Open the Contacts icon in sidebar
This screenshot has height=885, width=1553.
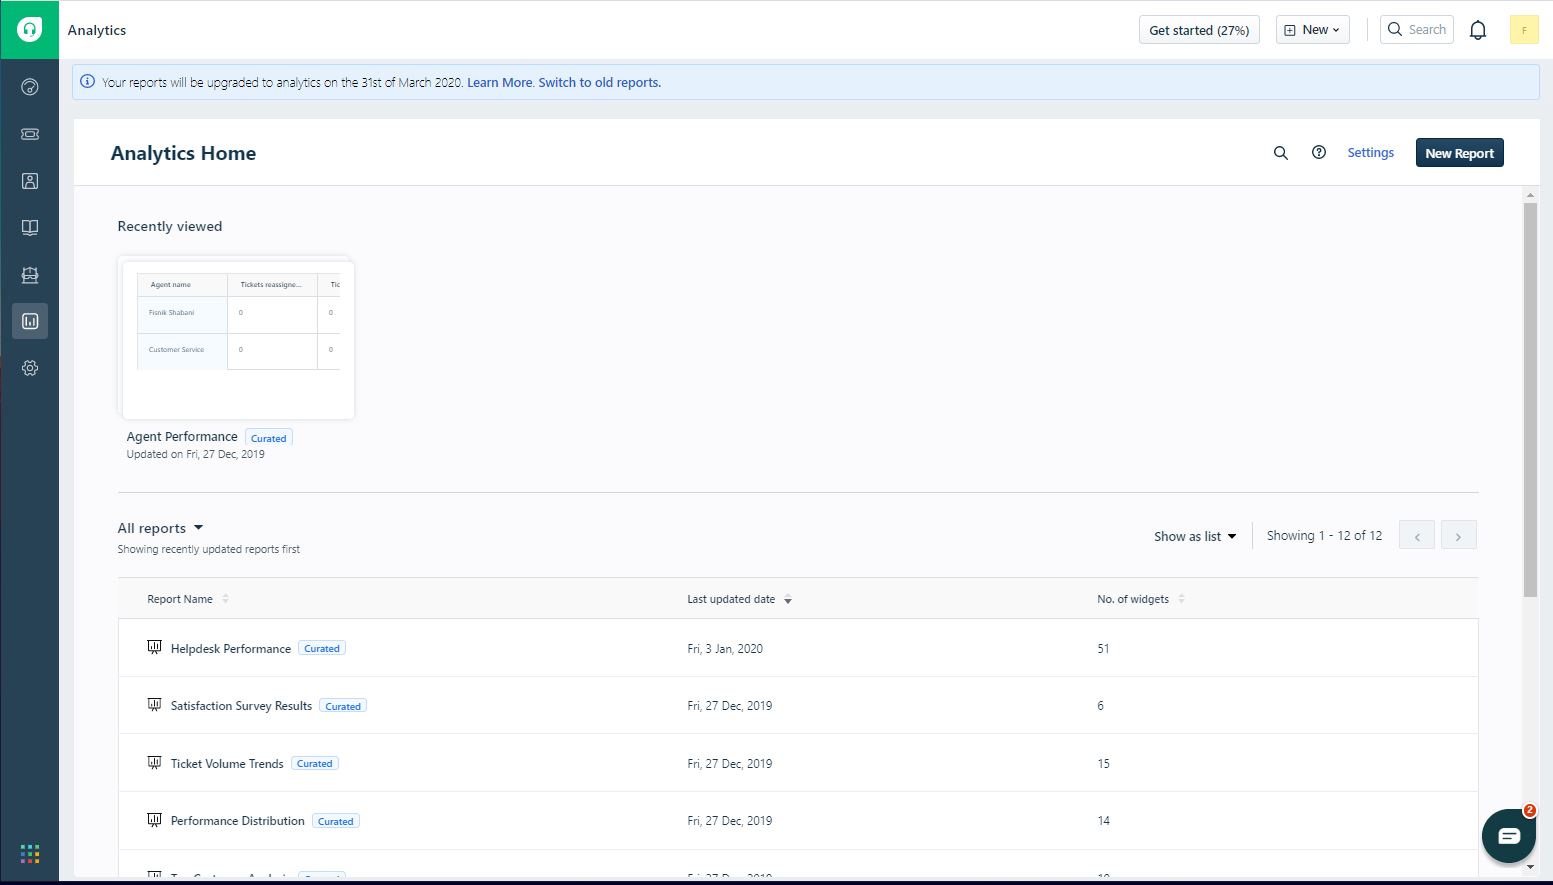(30, 181)
